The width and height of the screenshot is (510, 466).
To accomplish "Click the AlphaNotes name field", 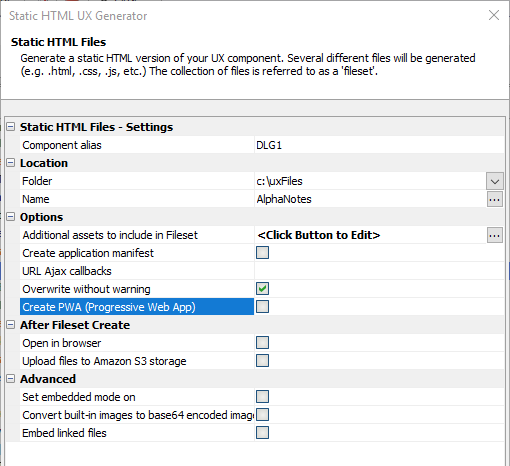I will (x=370, y=199).
